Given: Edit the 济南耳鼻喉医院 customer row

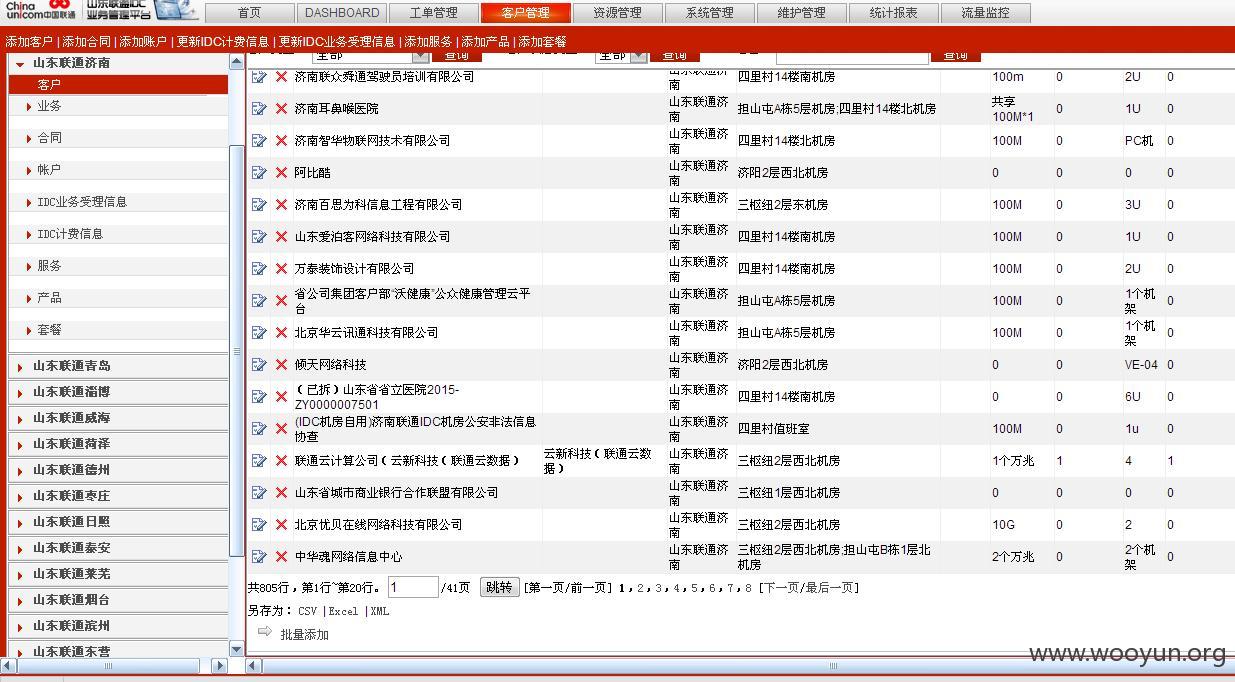Looking at the screenshot, I should point(259,108).
